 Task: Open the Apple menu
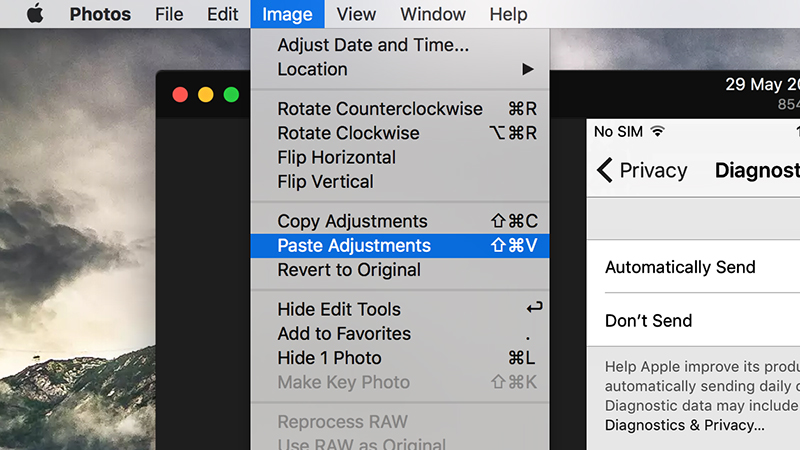pos(35,13)
